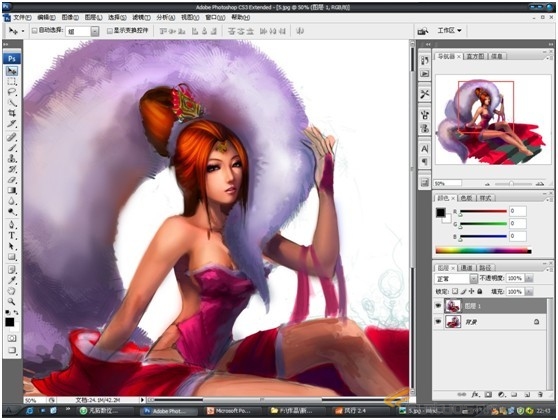Delete layer with the trash icon
Image resolution: width=558 pixels, height=420 pixels.
pos(540,394)
